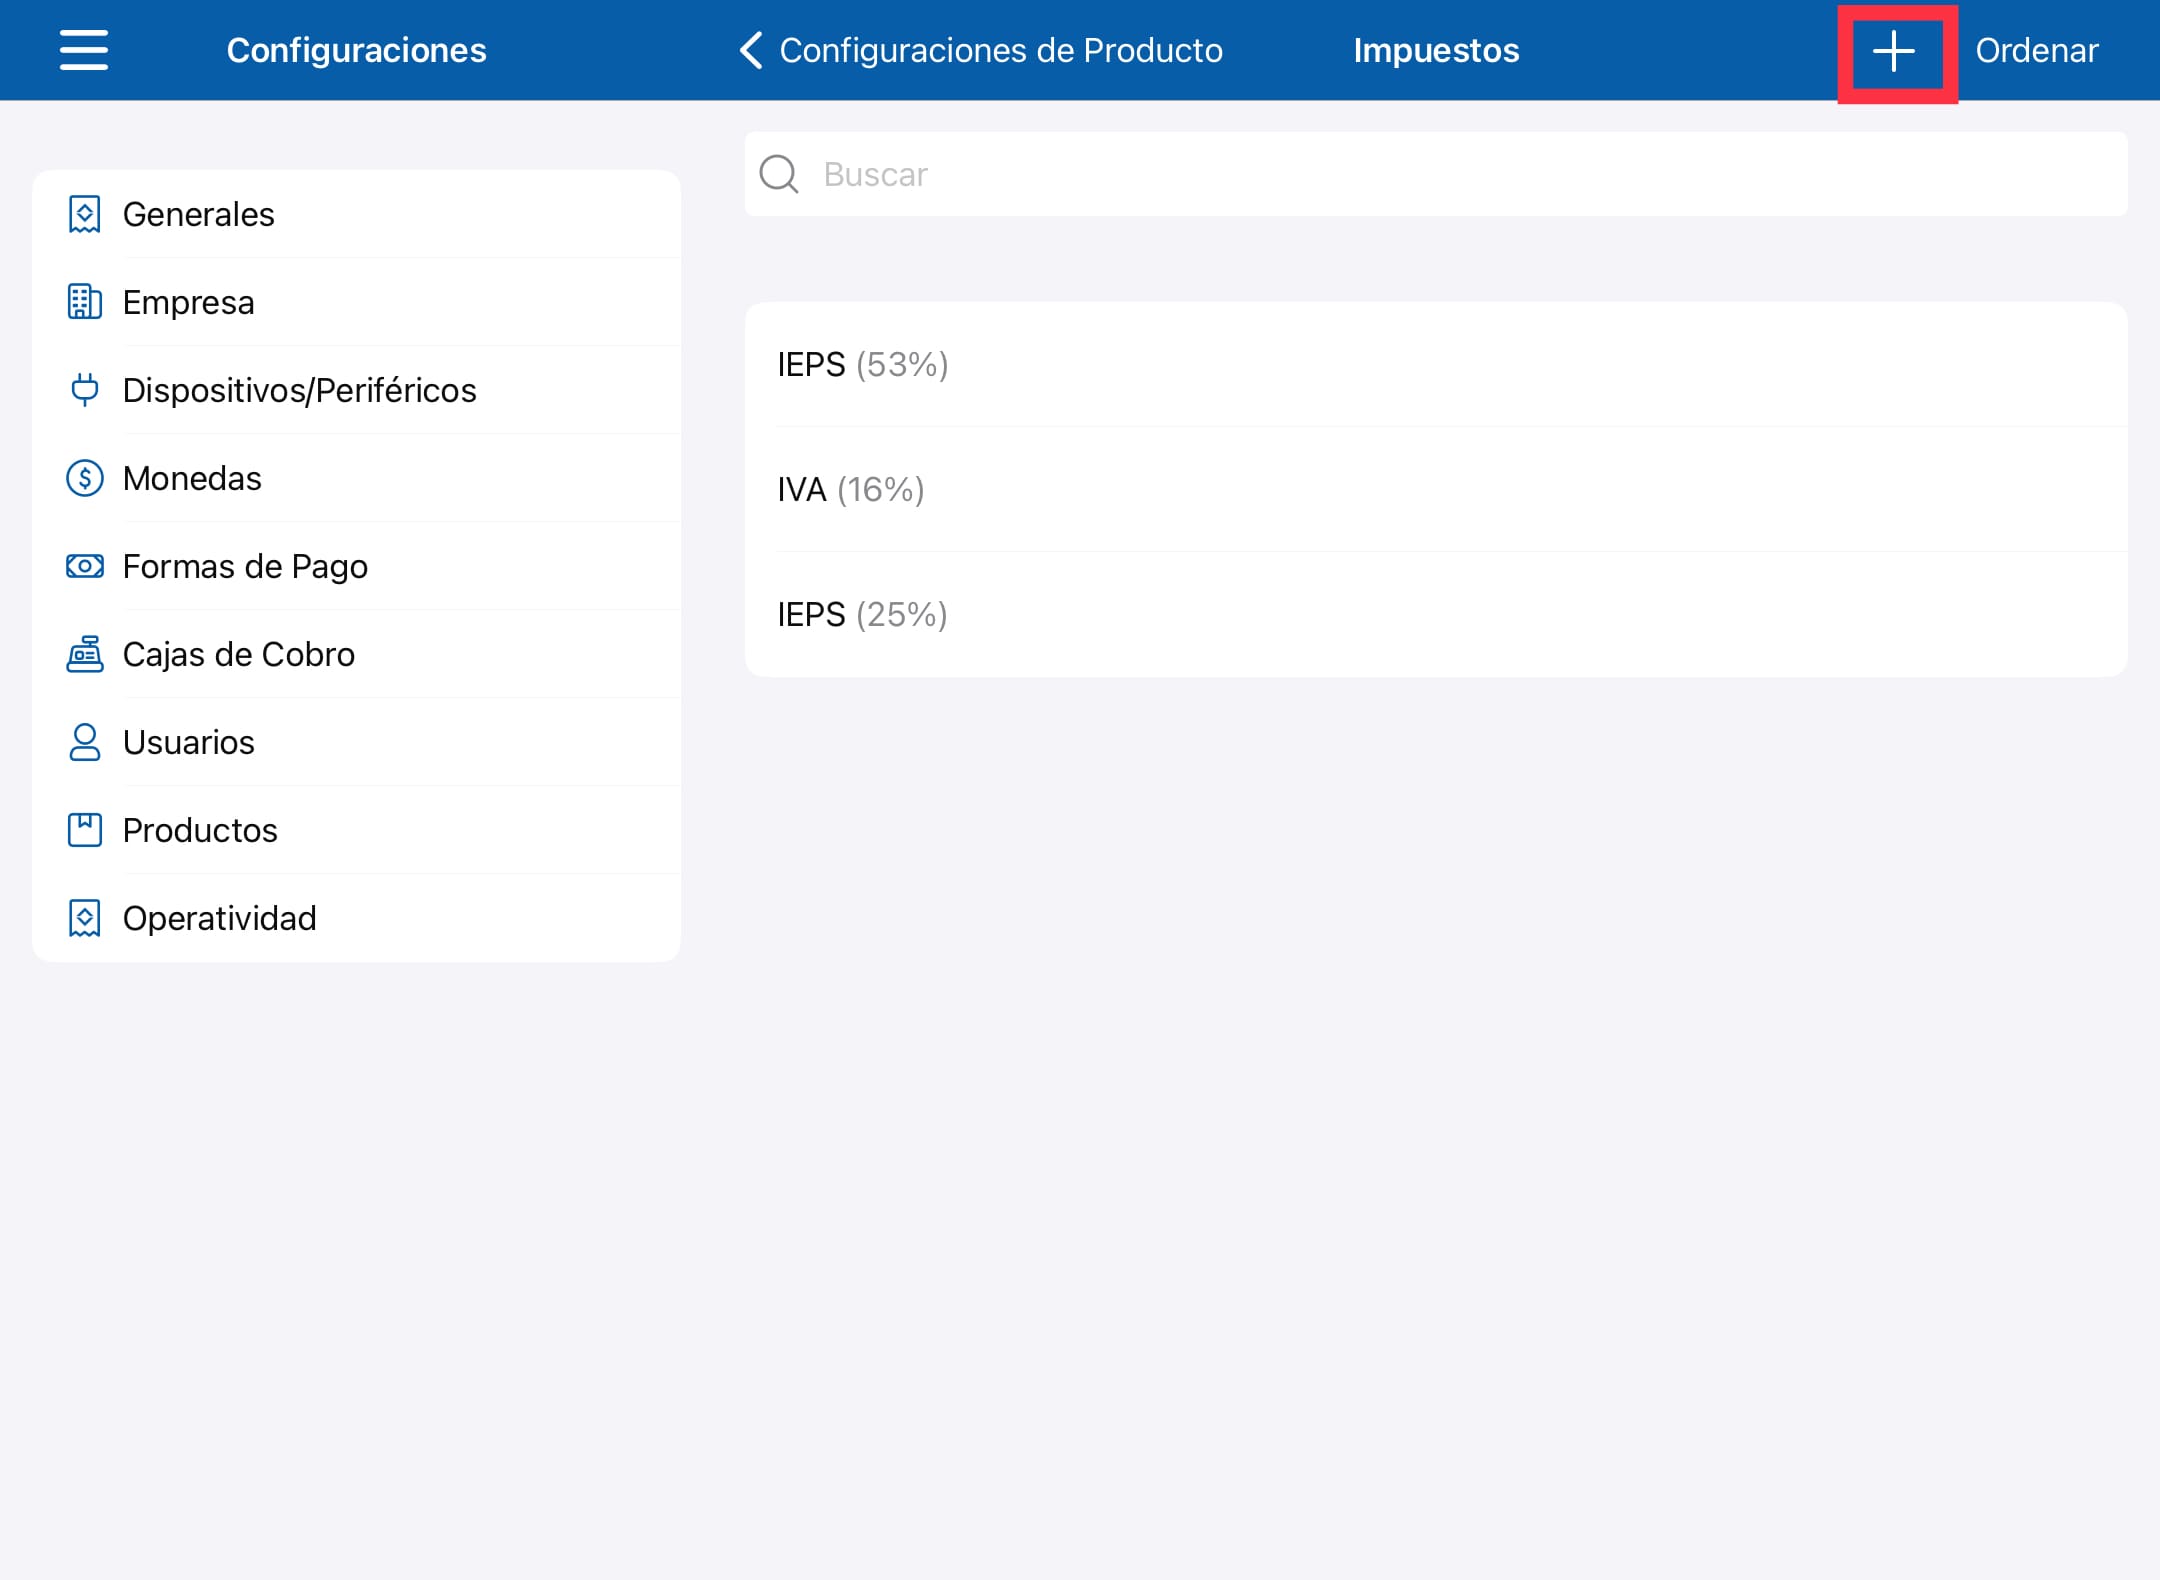
Task: Click the Operatividad receipt icon
Action: click(x=85, y=918)
